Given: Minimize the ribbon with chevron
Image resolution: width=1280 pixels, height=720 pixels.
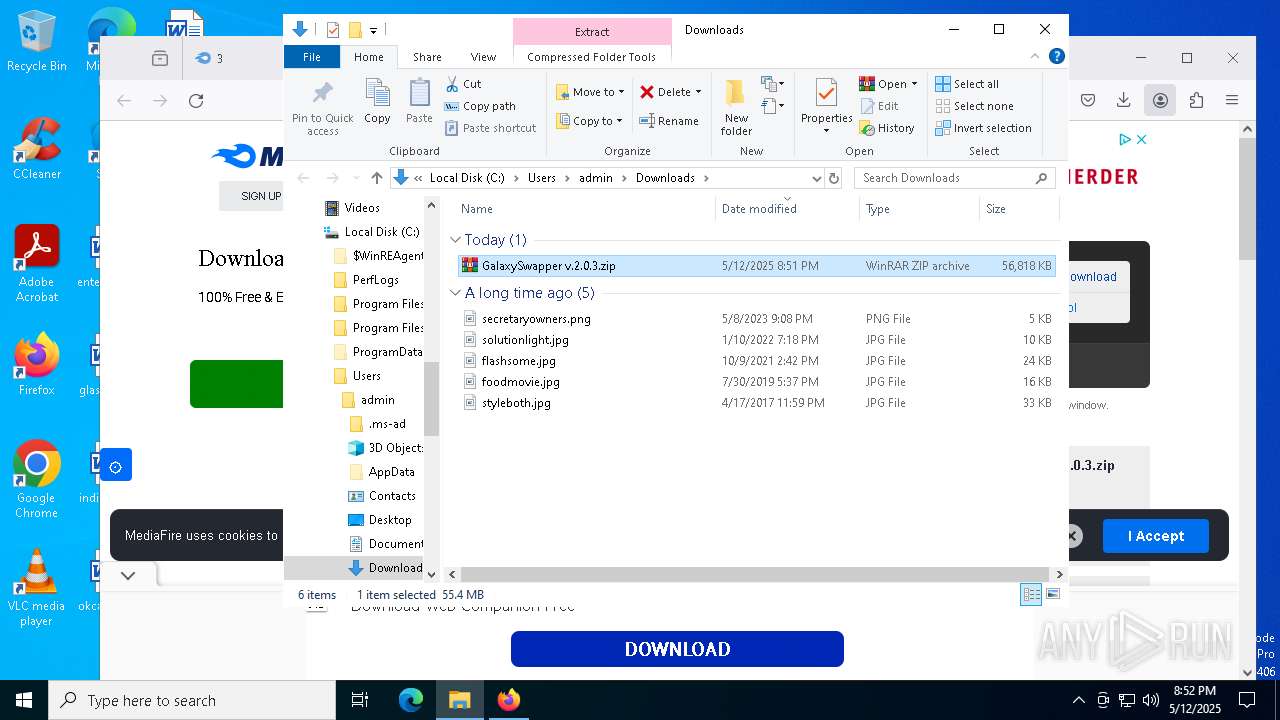Looking at the screenshot, I should tap(1035, 57).
